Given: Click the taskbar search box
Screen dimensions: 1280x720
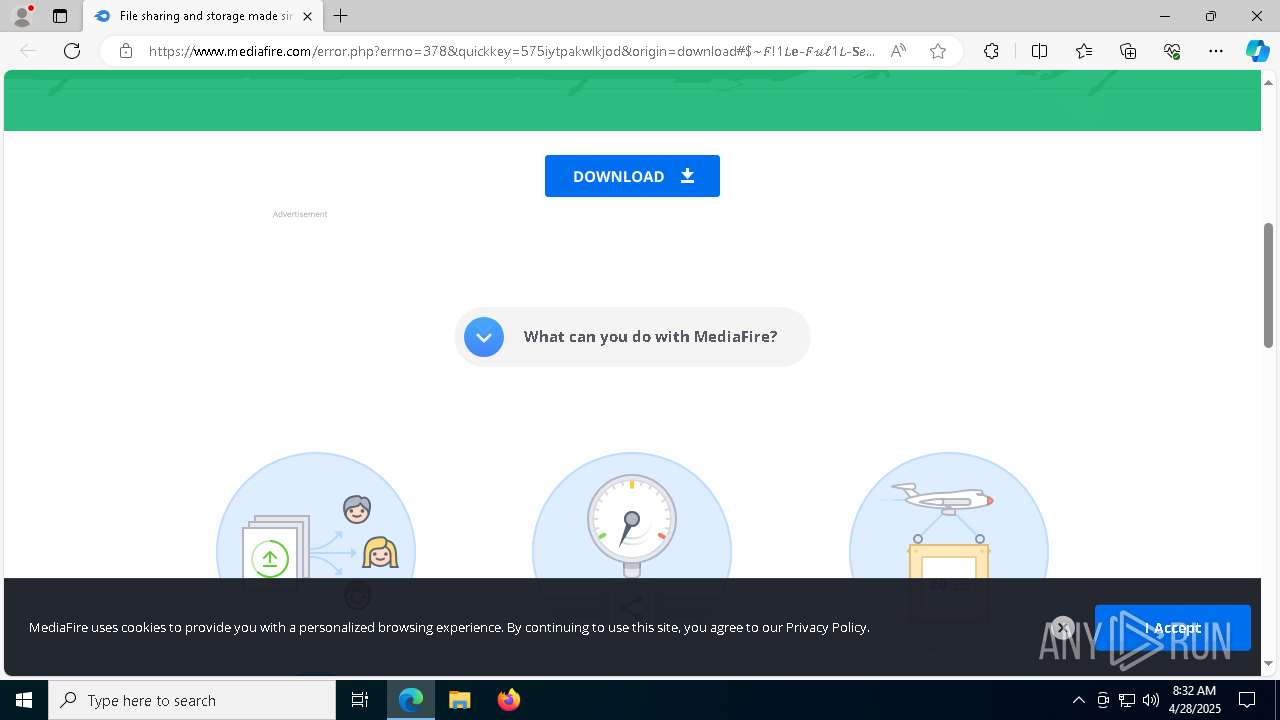Looking at the screenshot, I should click(192, 700).
